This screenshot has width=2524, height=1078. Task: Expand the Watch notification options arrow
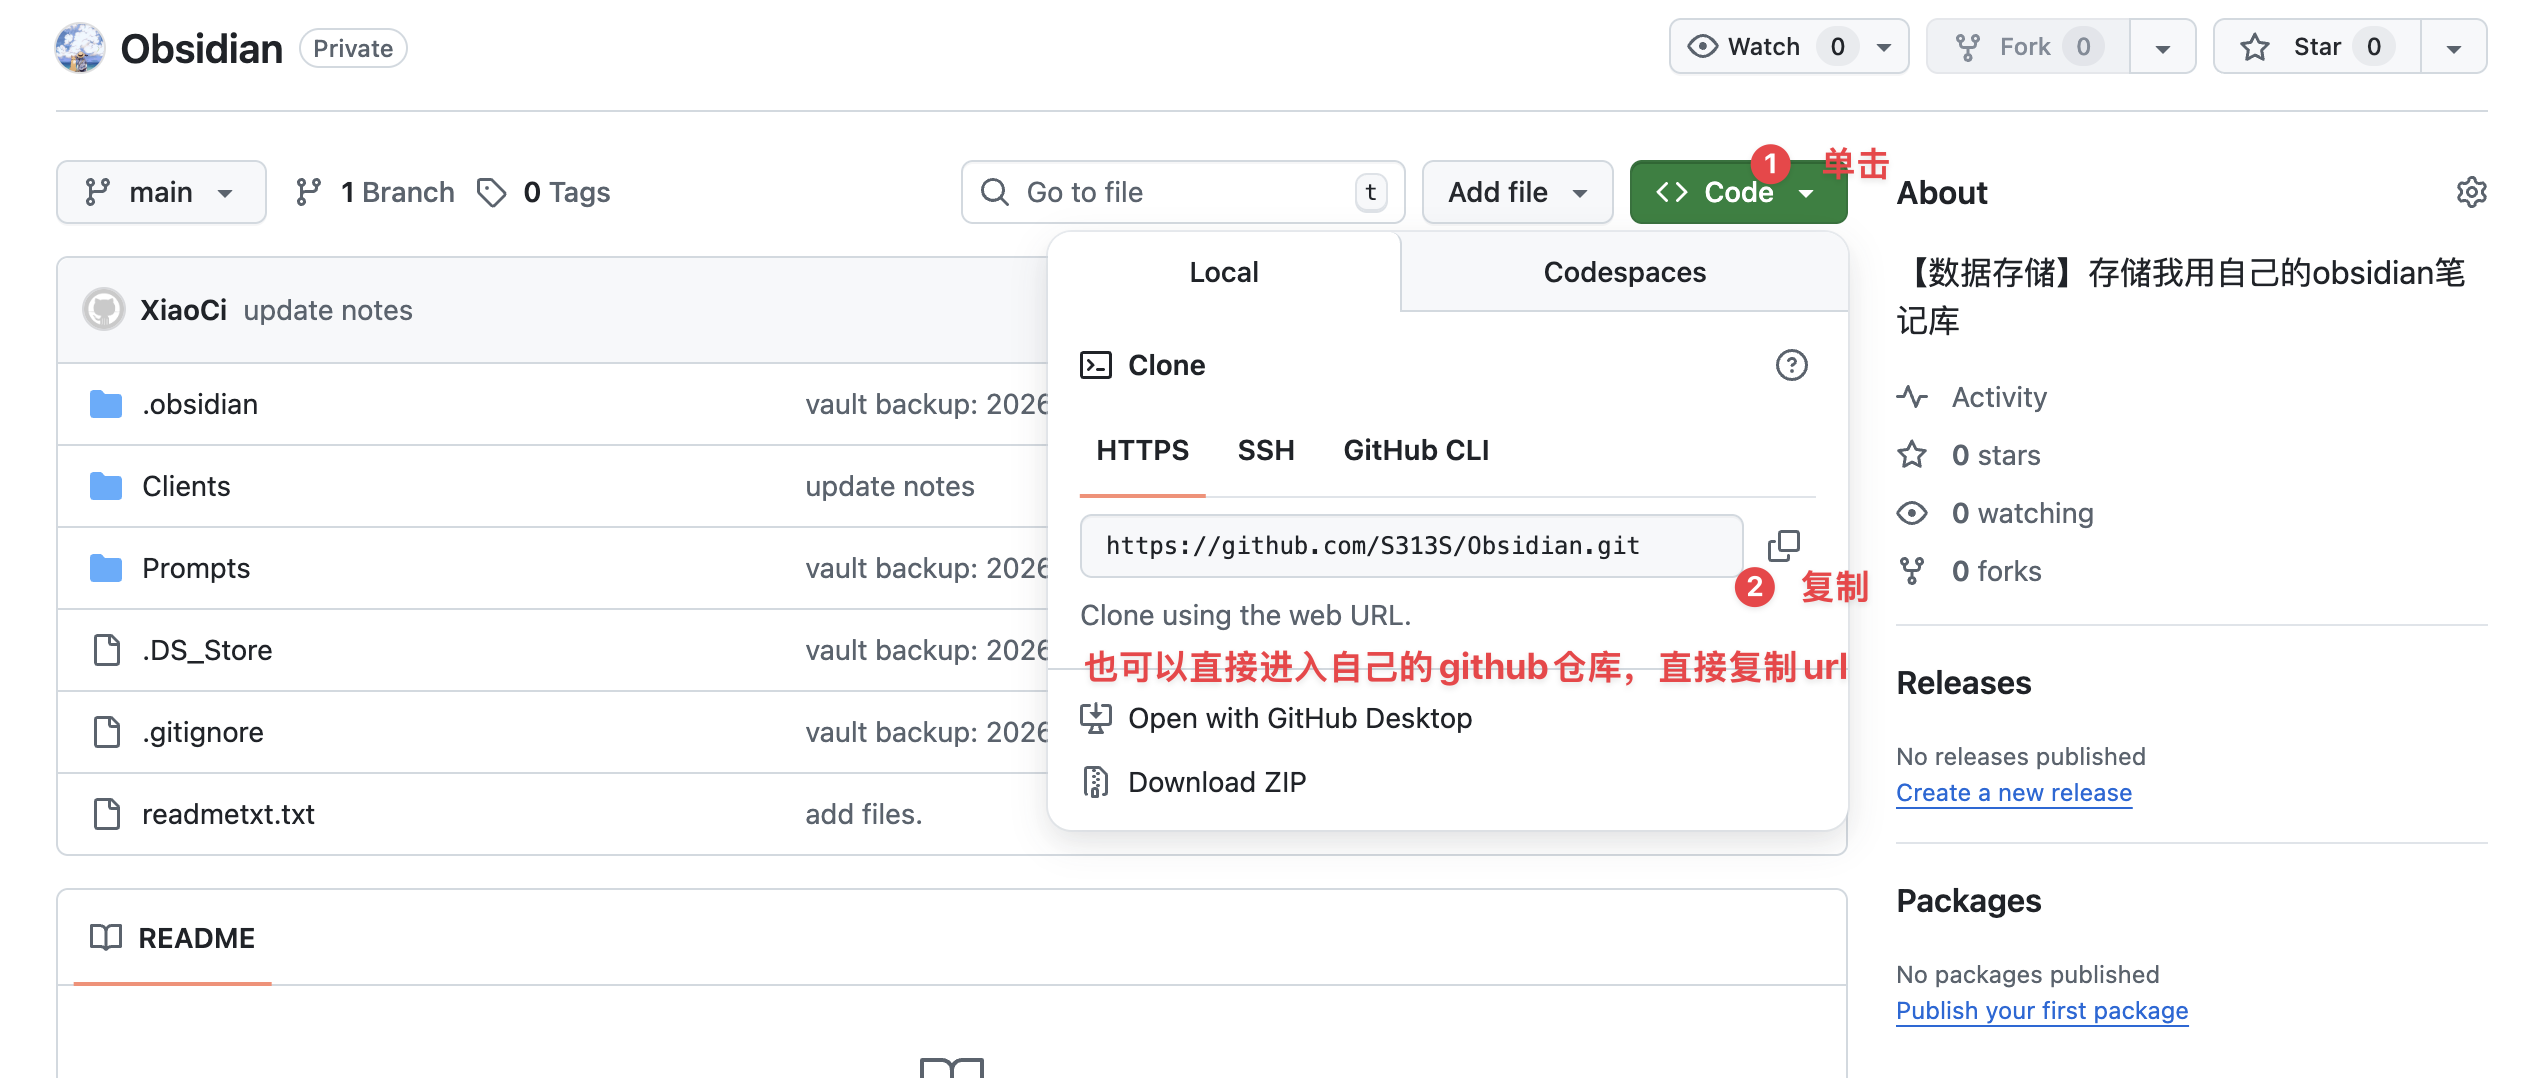pos(1884,47)
